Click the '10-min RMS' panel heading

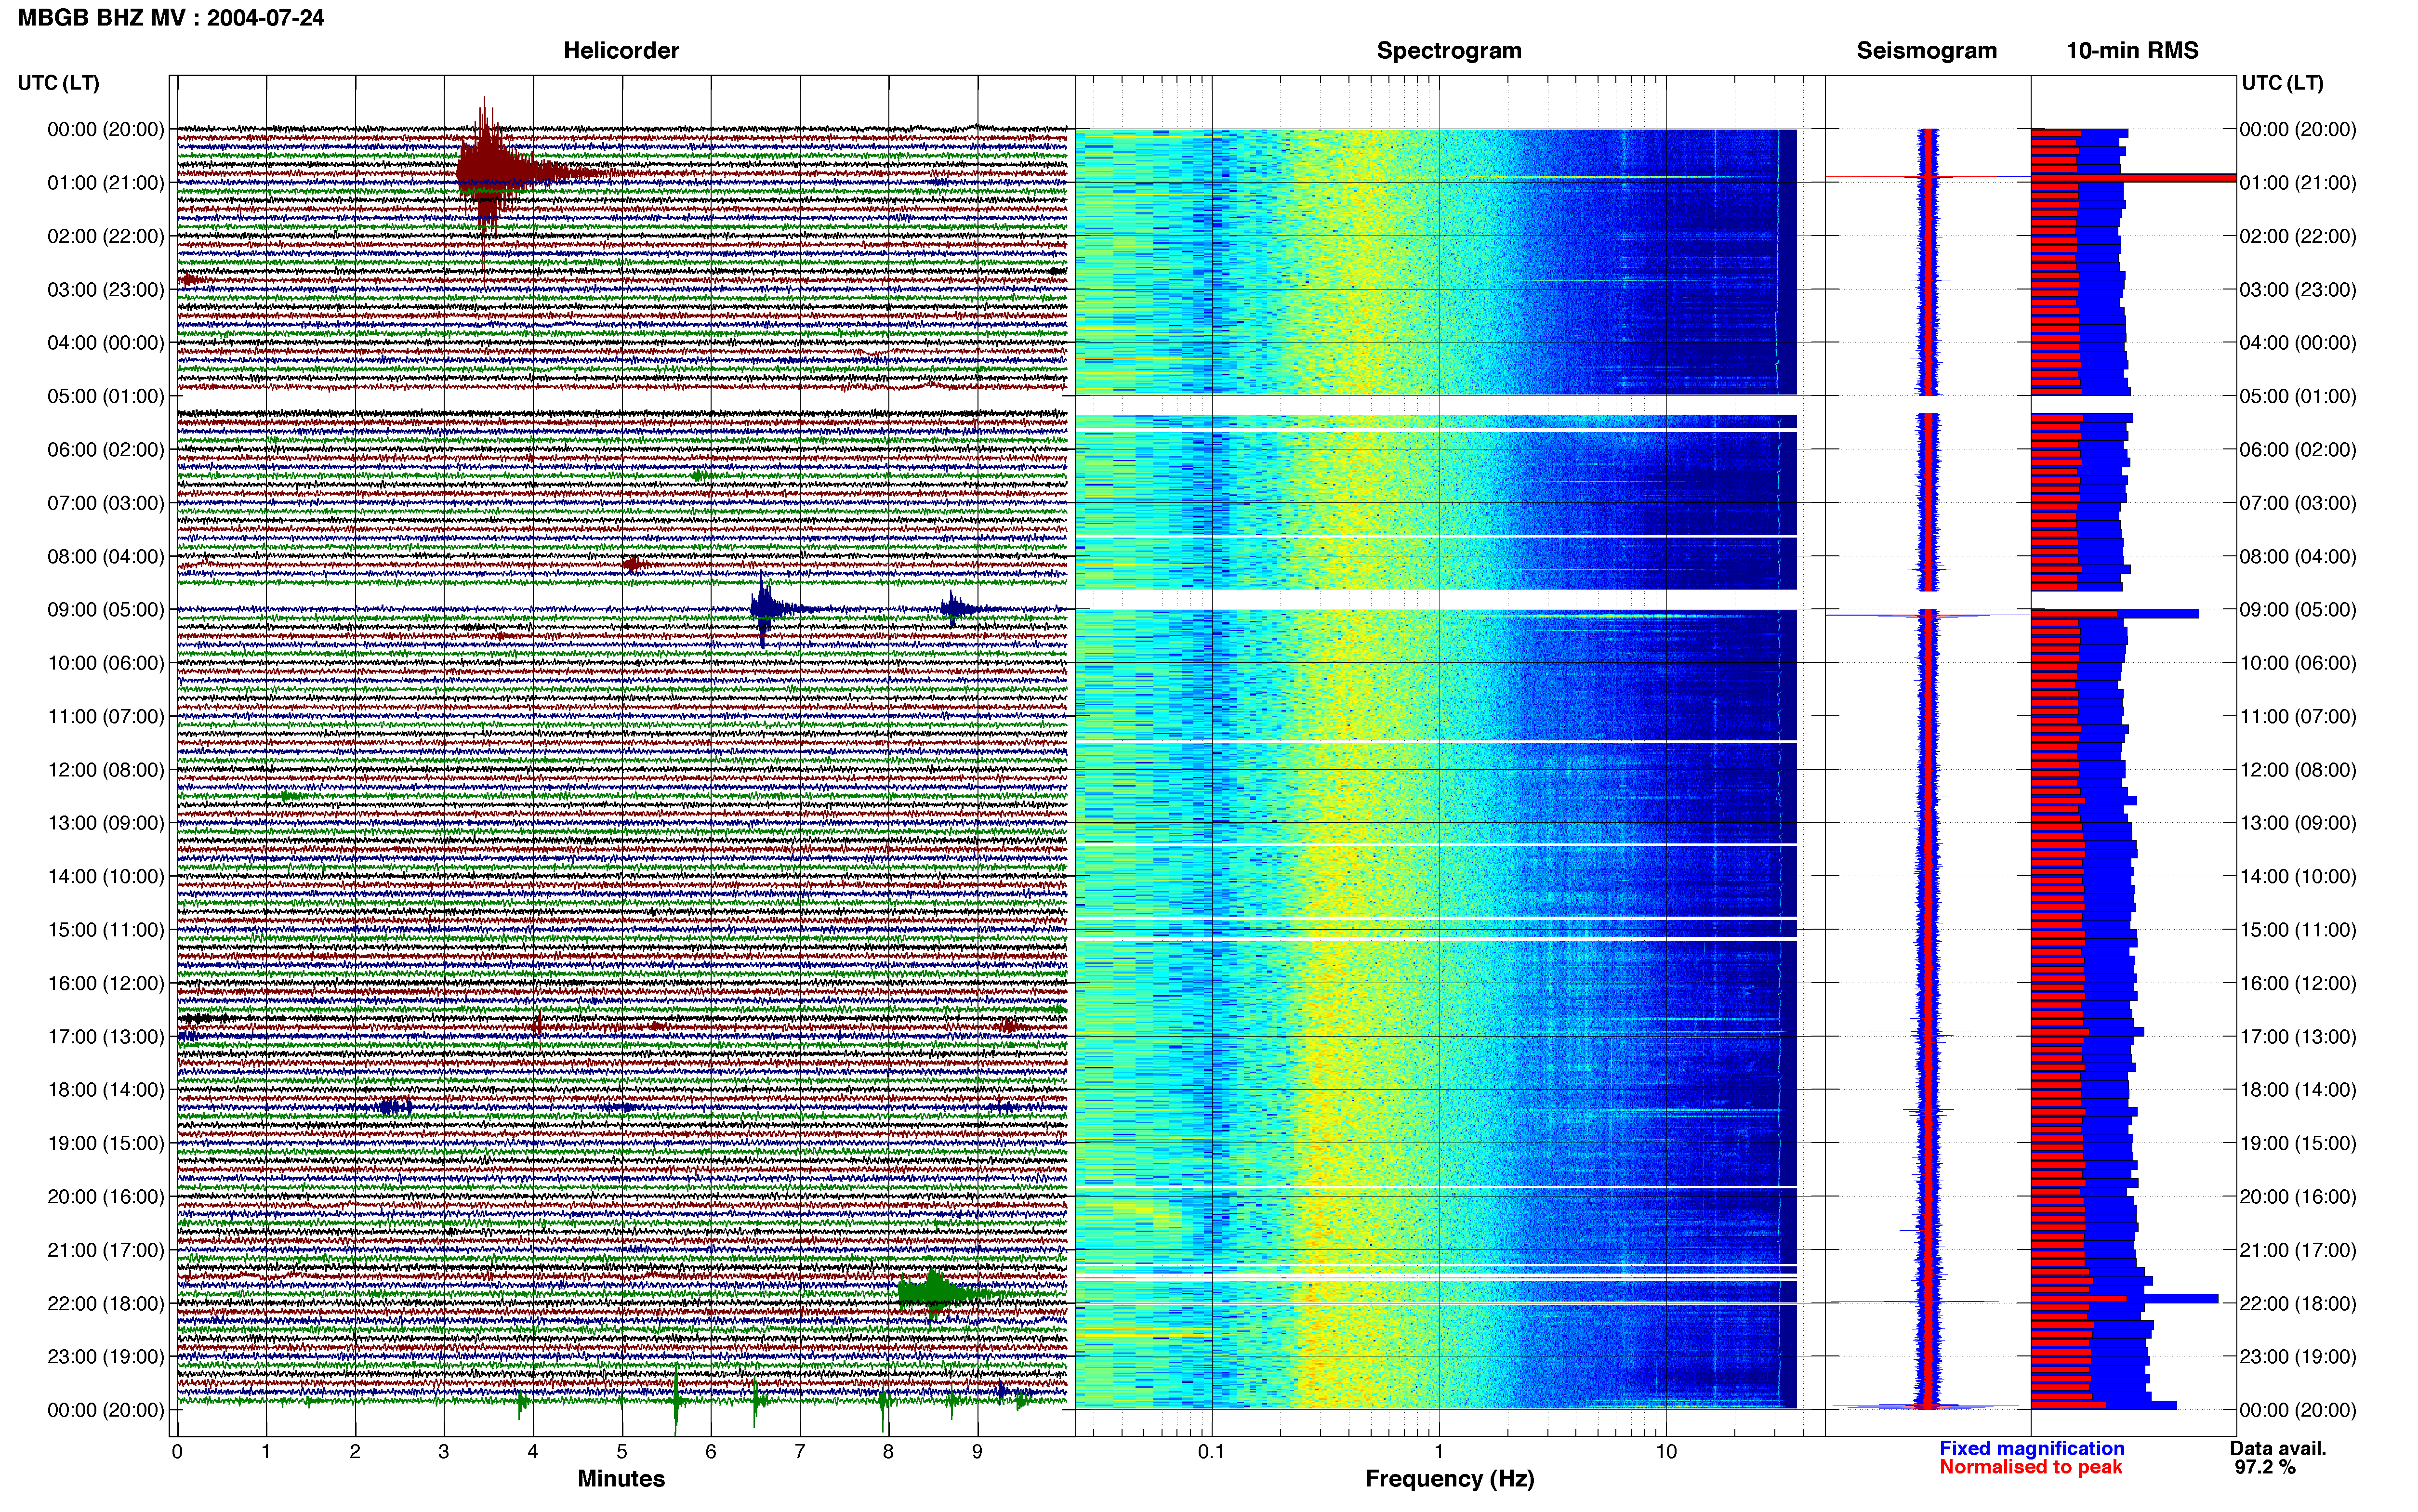(x=2132, y=50)
